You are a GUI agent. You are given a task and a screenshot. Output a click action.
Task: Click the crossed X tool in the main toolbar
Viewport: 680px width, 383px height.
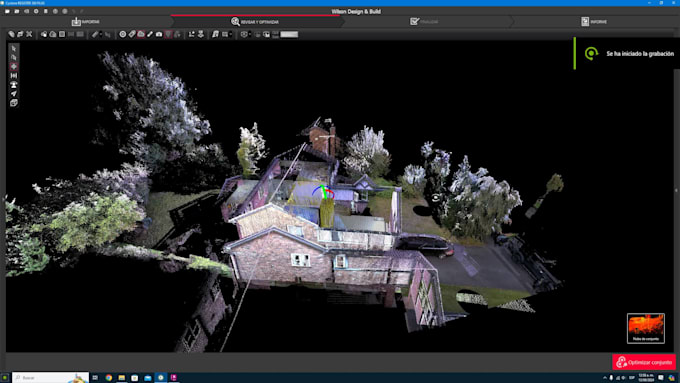point(29,34)
